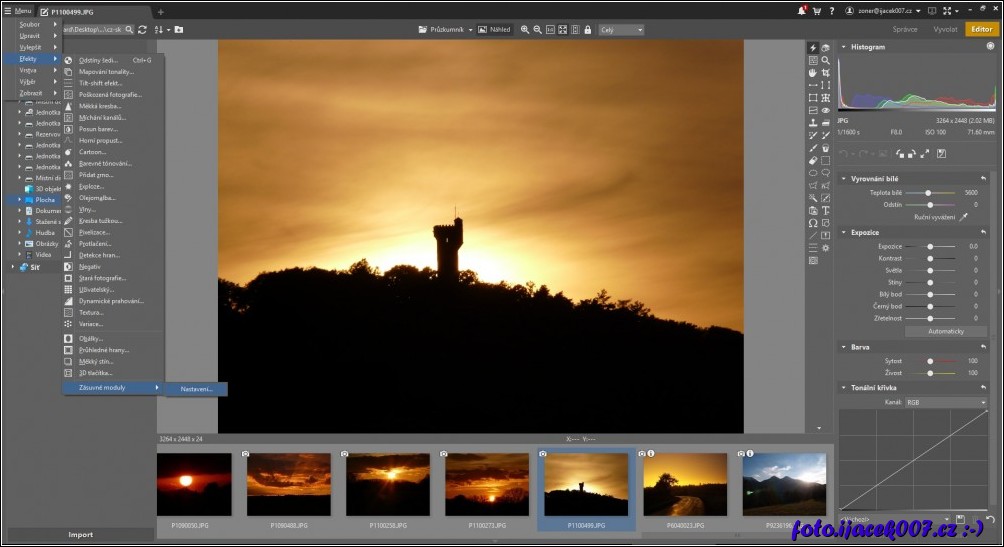The height and width of the screenshot is (547, 1004).
Task: Click the shopping cart icon
Action: coord(817,11)
